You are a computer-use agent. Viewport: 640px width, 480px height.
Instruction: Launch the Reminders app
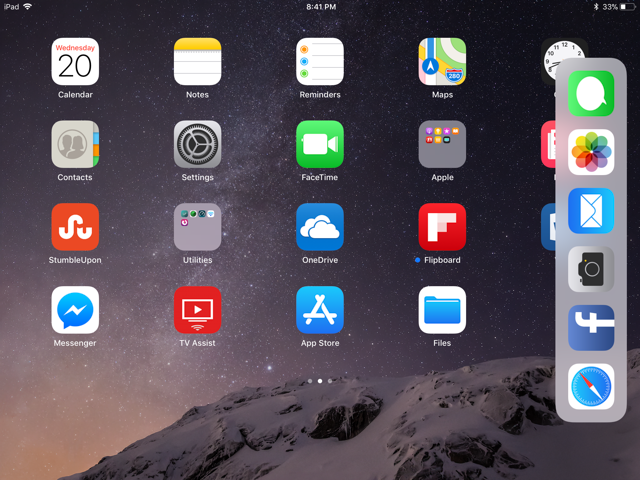[x=320, y=62]
